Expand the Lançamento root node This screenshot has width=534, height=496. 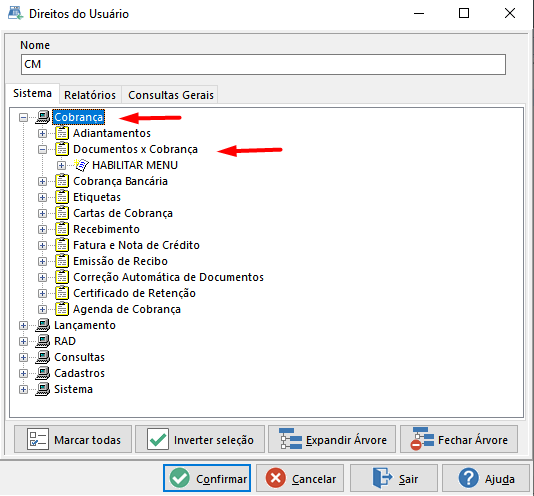[23, 326]
